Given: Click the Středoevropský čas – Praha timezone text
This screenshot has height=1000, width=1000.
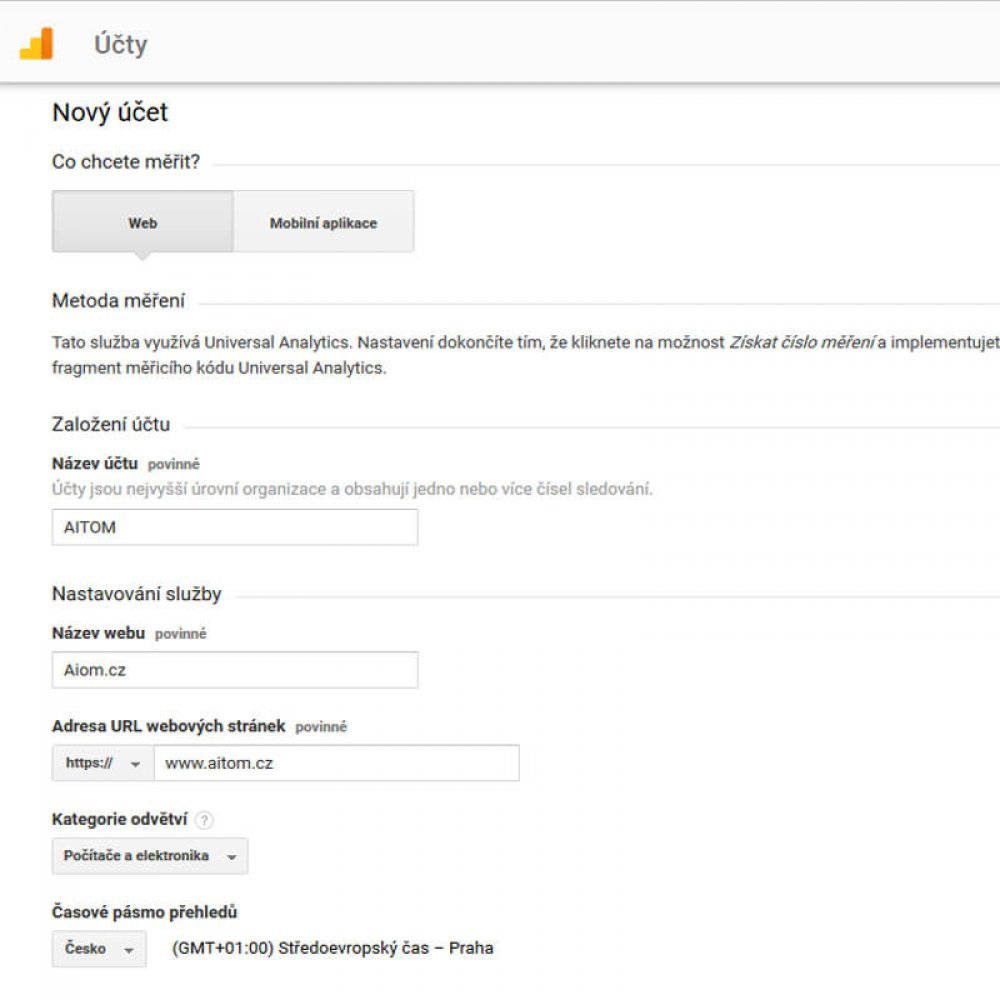Looking at the screenshot, I should tap(333, 948).
